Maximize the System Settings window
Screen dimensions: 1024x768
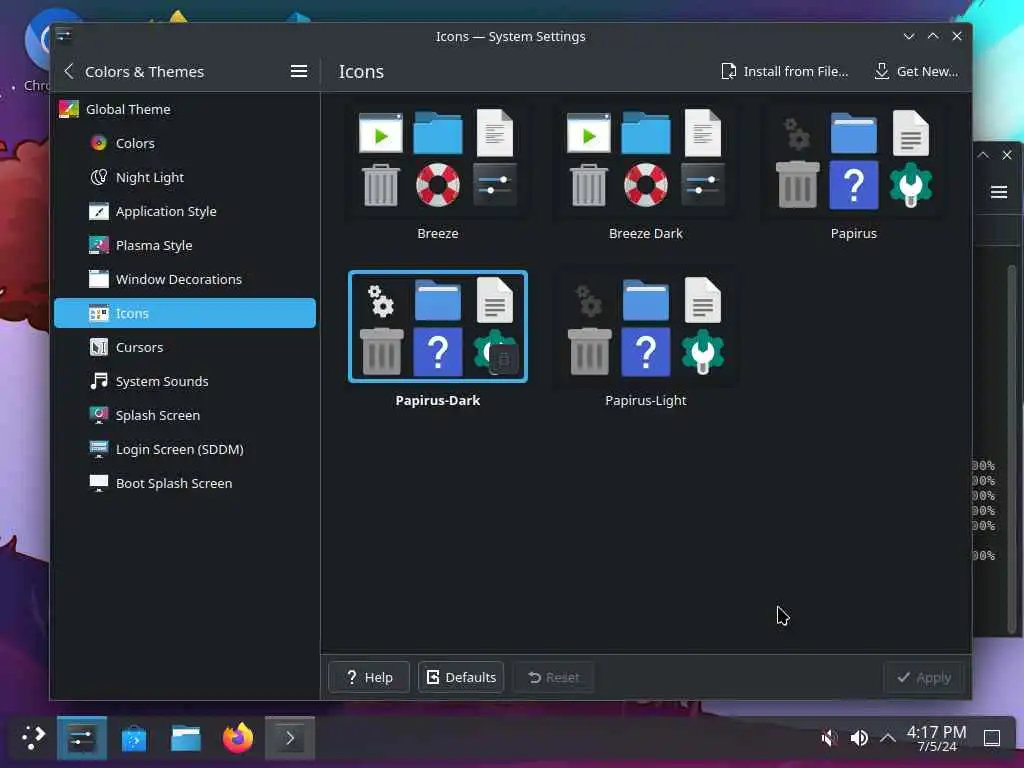(x=933, y=36)
